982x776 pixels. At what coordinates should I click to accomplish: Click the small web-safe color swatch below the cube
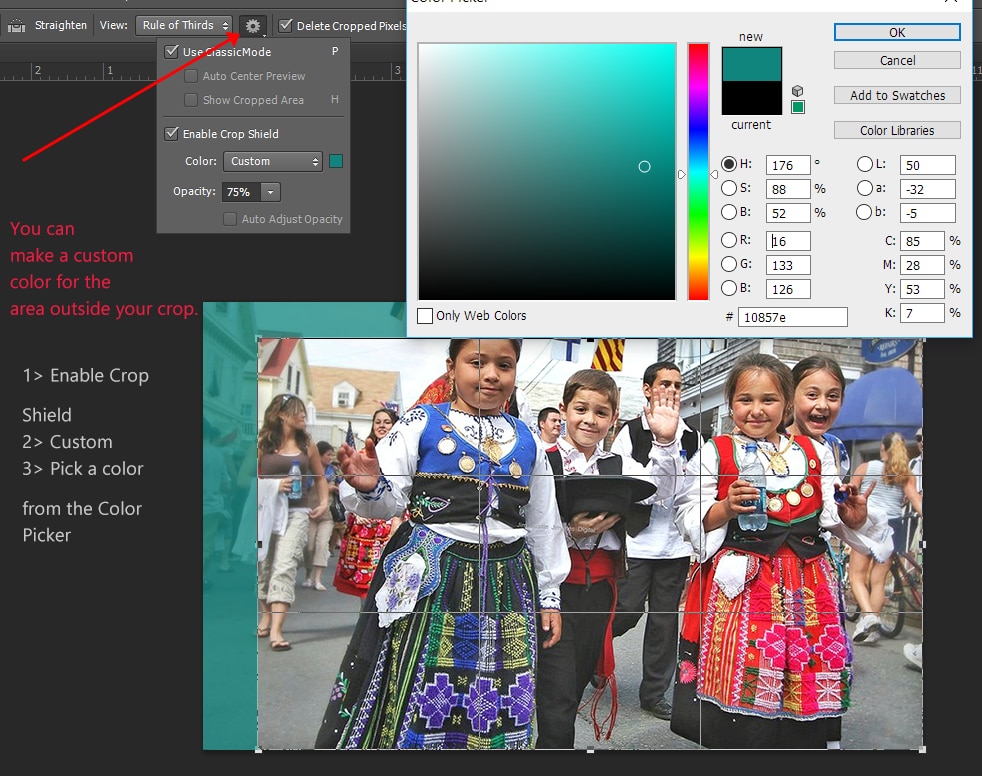coord(797,107)
